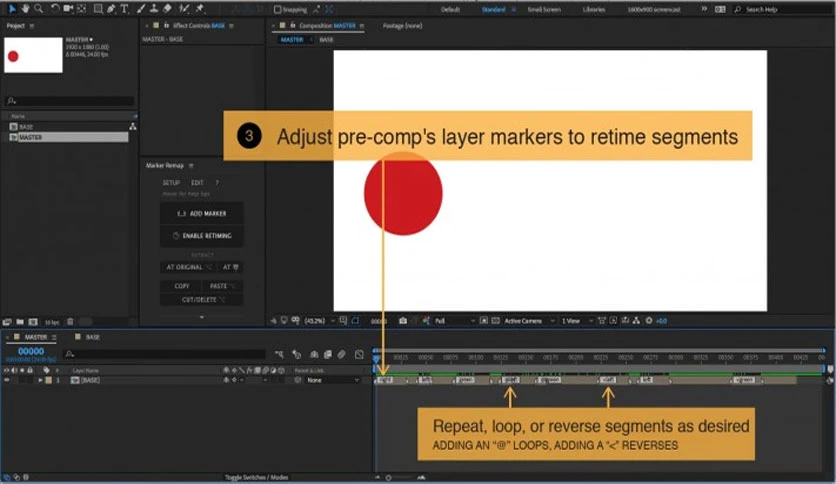Toggle the Shy layers timeline switch
836x484 pixels.
(314, 354)
